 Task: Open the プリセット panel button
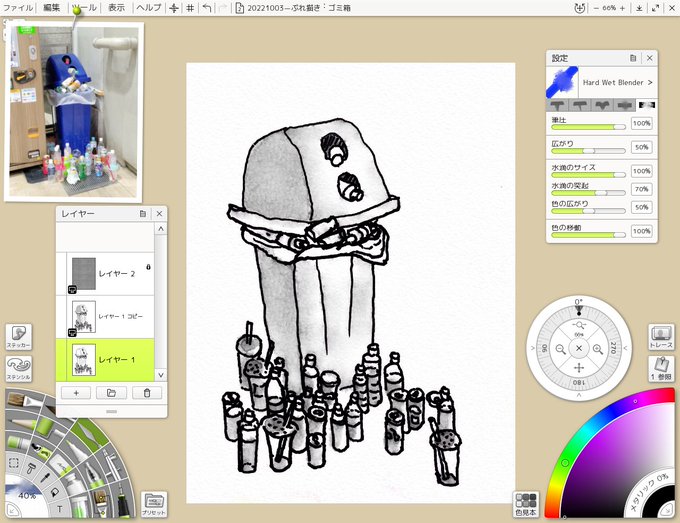click(x=154, y=505)
